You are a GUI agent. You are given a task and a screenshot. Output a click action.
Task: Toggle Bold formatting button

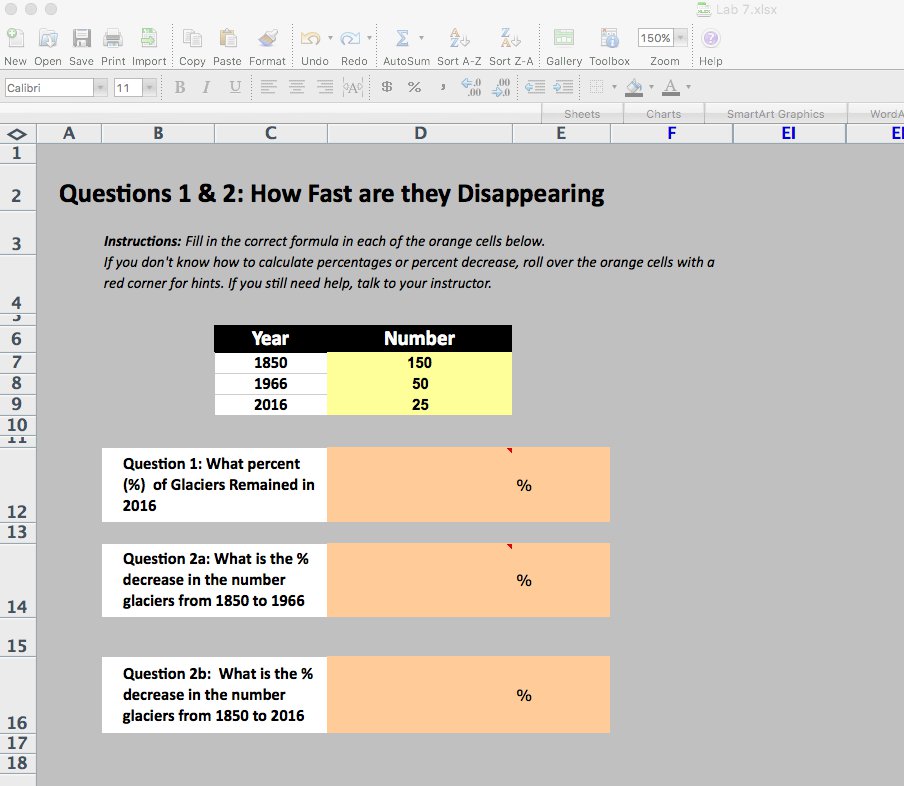coord(180,87)
